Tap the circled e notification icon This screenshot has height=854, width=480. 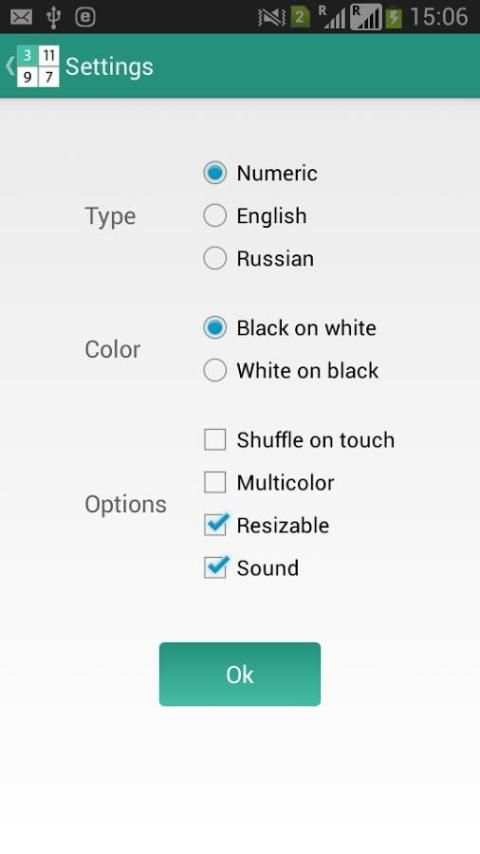tap(85, 17)
